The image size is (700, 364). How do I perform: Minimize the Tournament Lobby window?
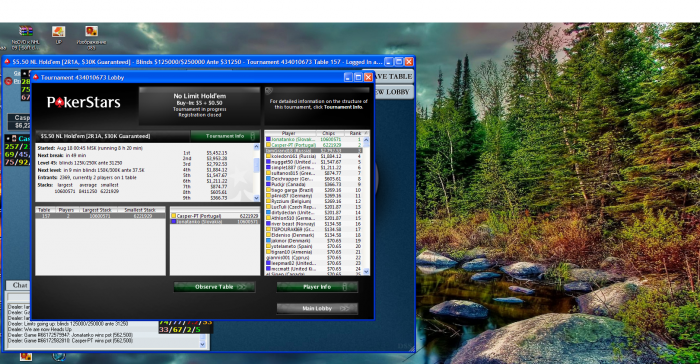348,77
